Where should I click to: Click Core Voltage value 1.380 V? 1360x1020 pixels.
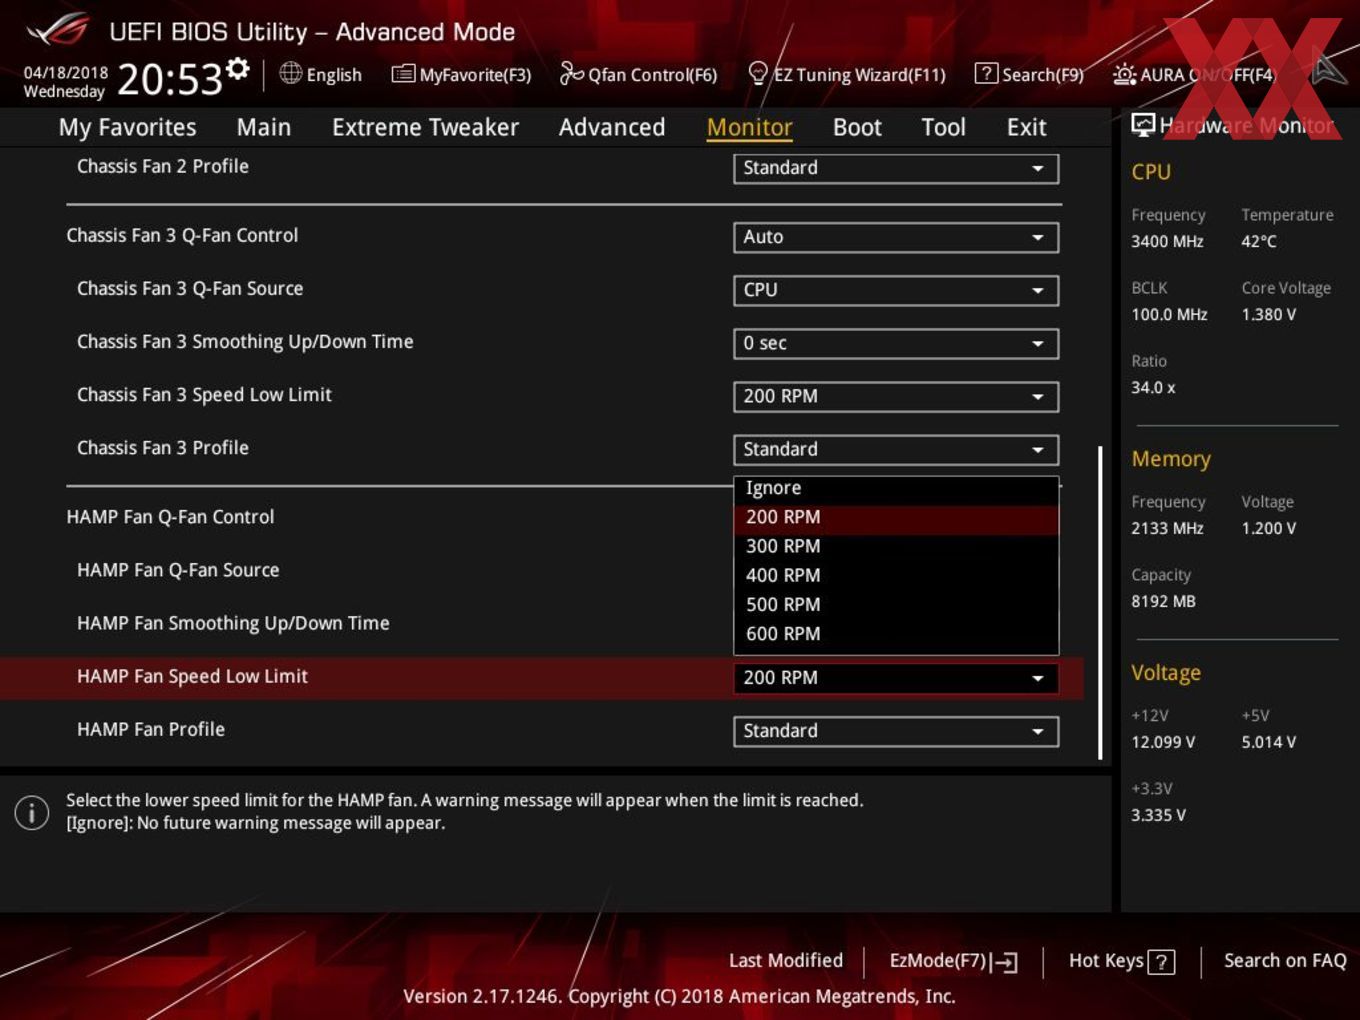(x=1268, y=314)
